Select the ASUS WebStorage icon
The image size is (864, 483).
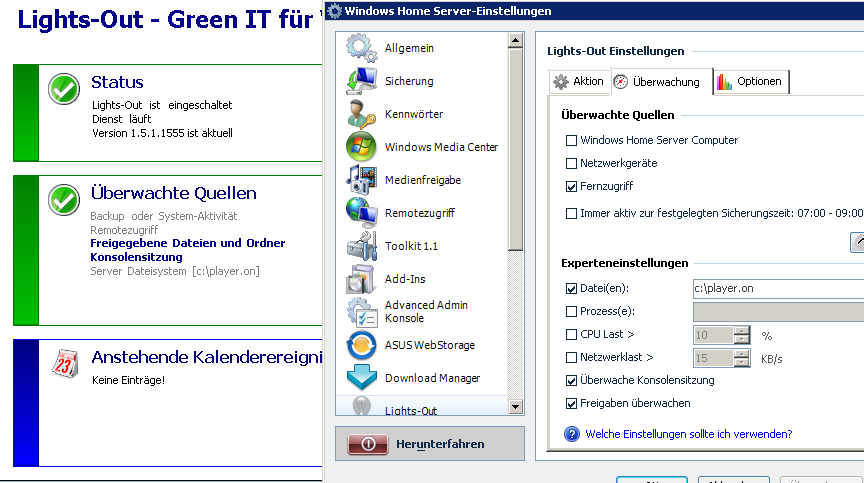click(x=361, y=345)
